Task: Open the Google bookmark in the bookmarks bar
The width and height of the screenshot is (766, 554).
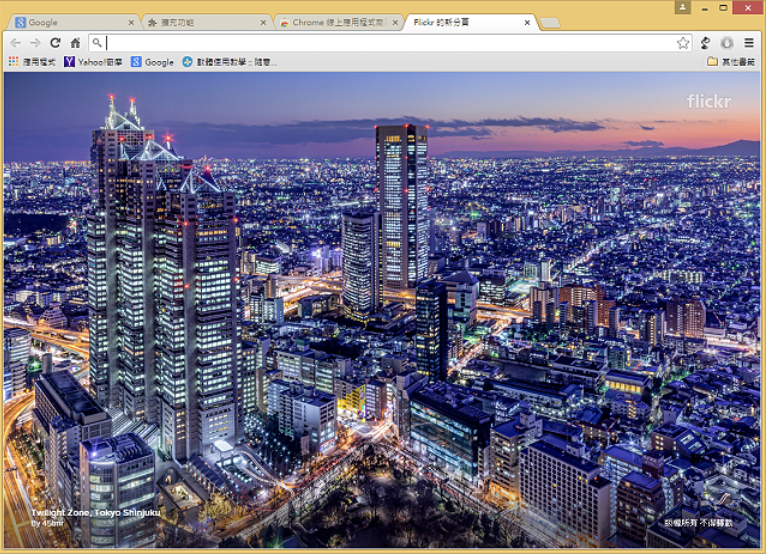Action: pyautogui.click(x=152, y=62)
